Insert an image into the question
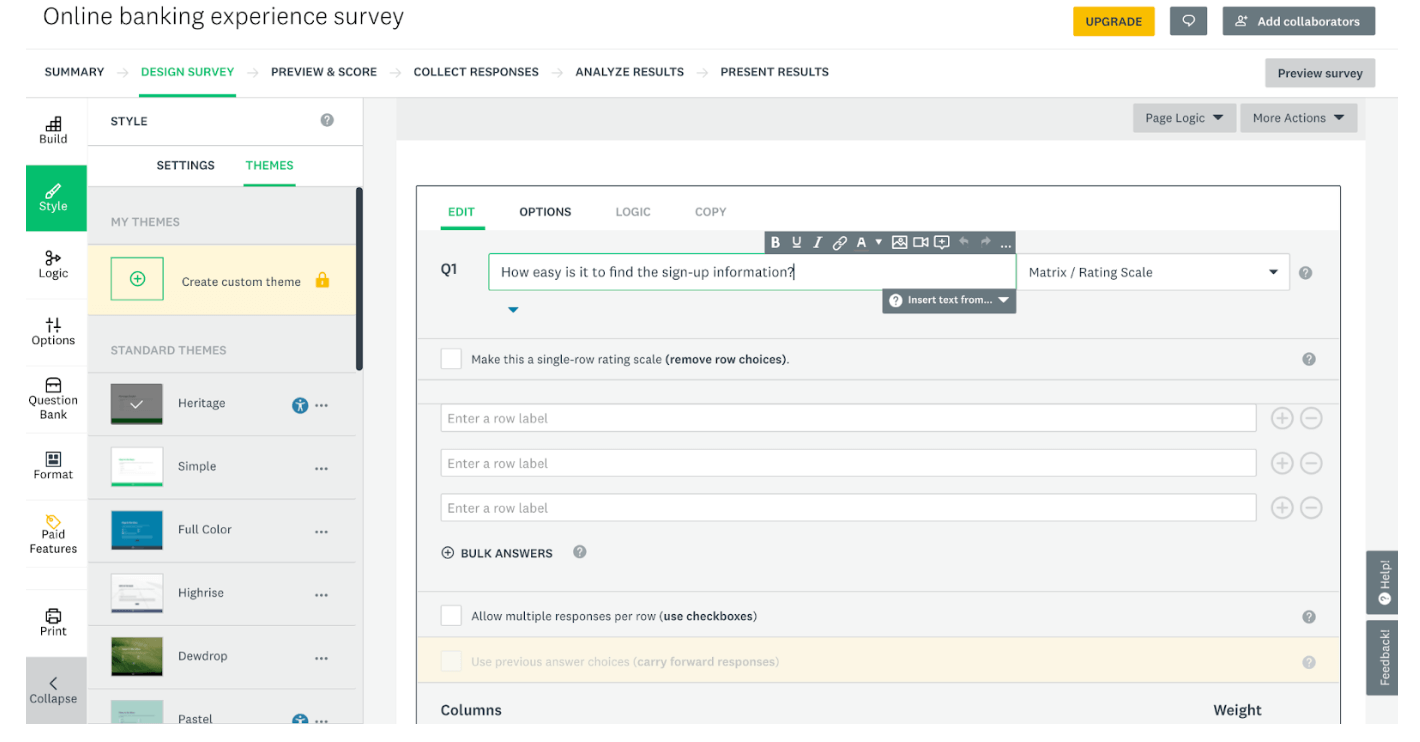 [899, 242]
